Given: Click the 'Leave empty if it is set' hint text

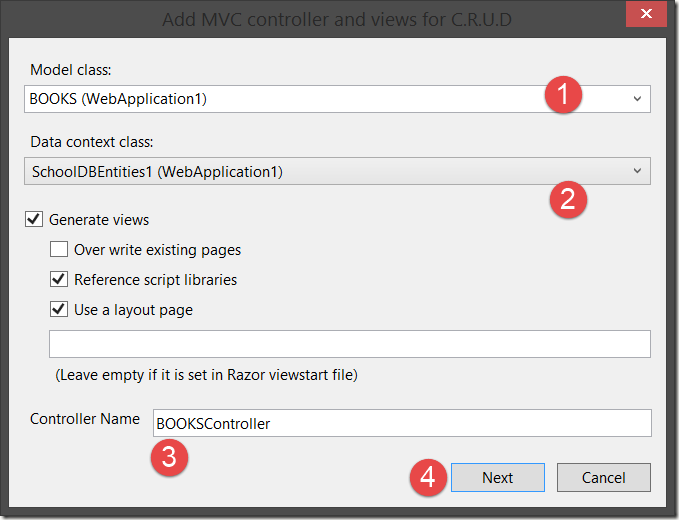Looking at the screenshot, I should coord(206,375).
